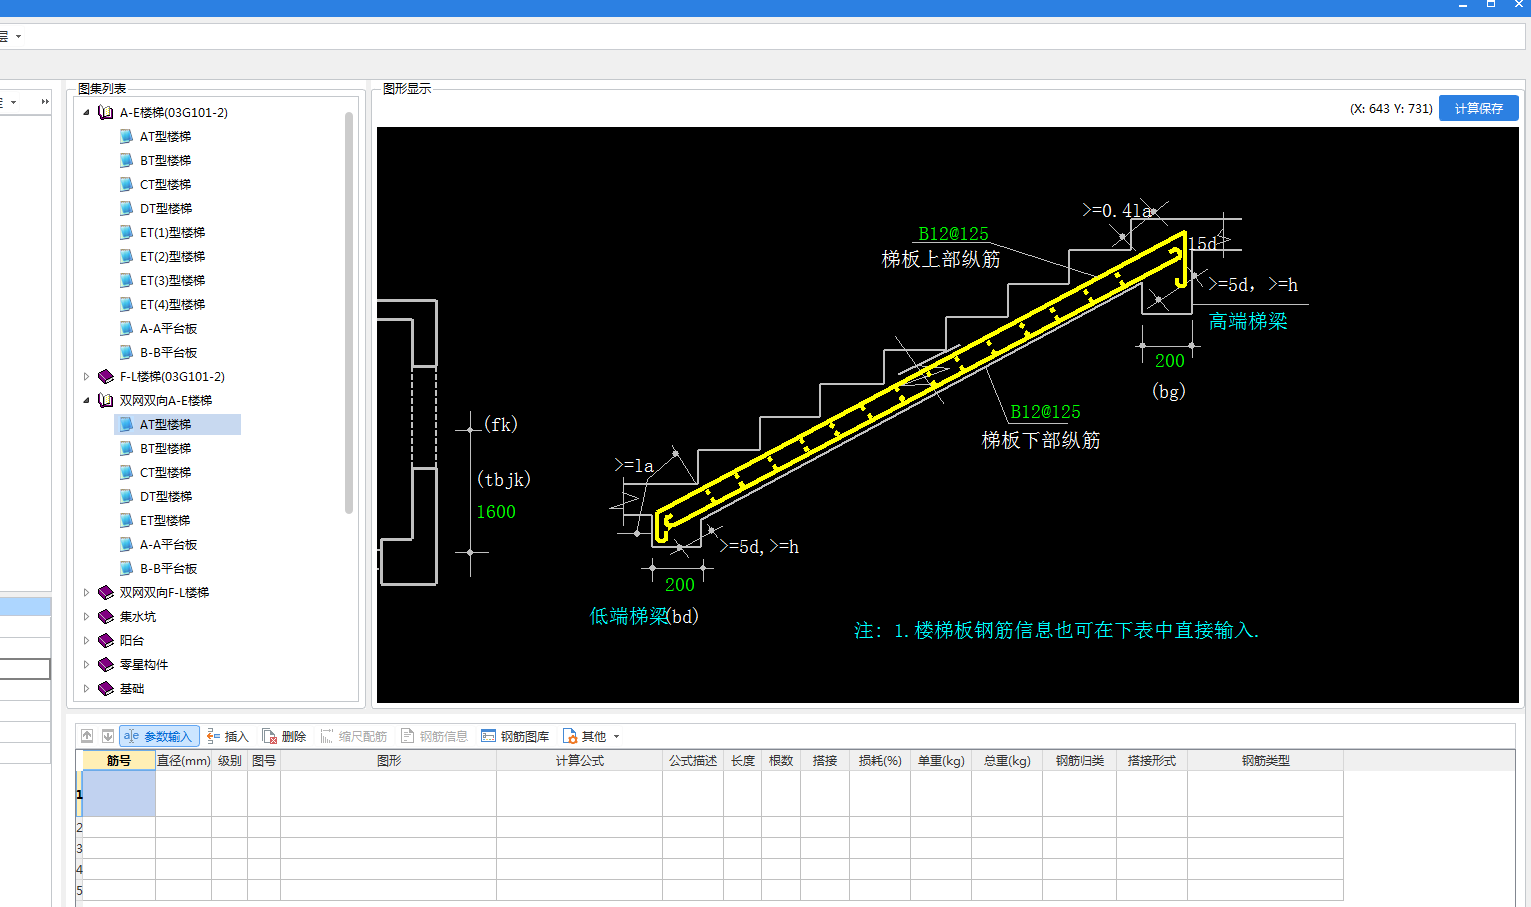This screenshot has height=907, width=1531.
Task: Select ET(4)型楼梯 tree item
Action: pyautogui.click(x=172, y=305)
